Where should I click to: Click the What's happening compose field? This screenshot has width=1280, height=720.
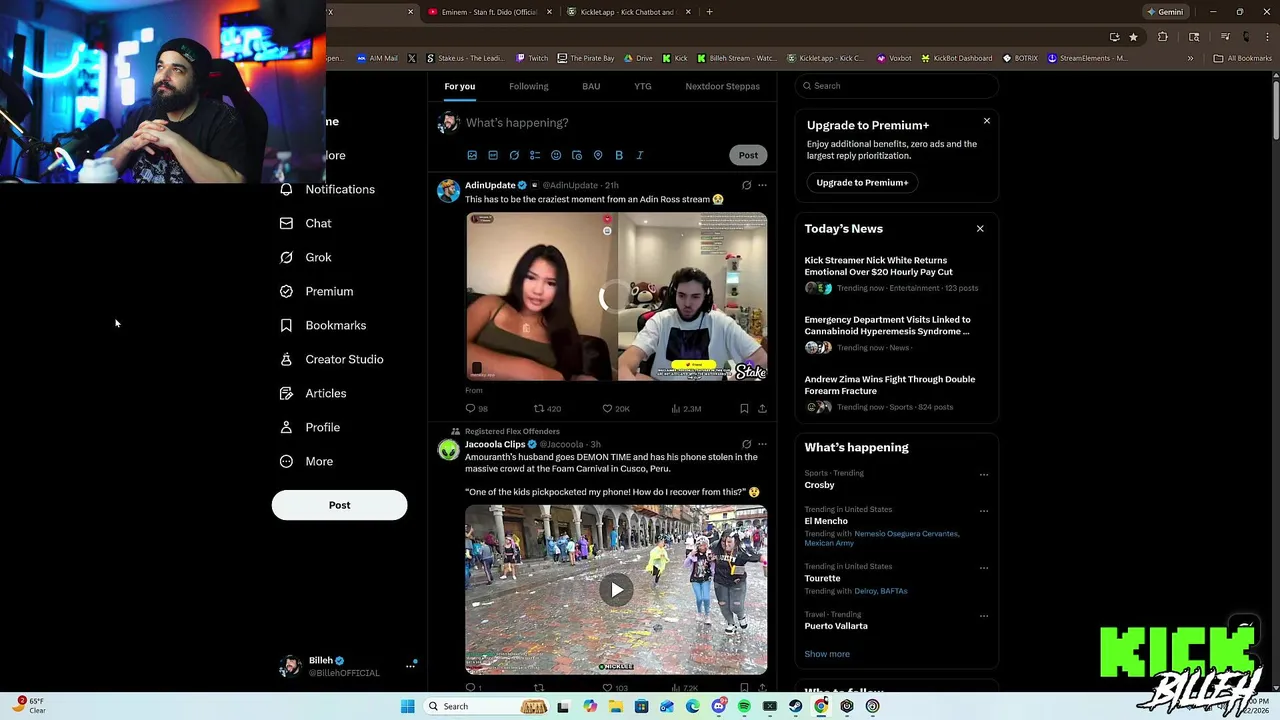point(615,122)
